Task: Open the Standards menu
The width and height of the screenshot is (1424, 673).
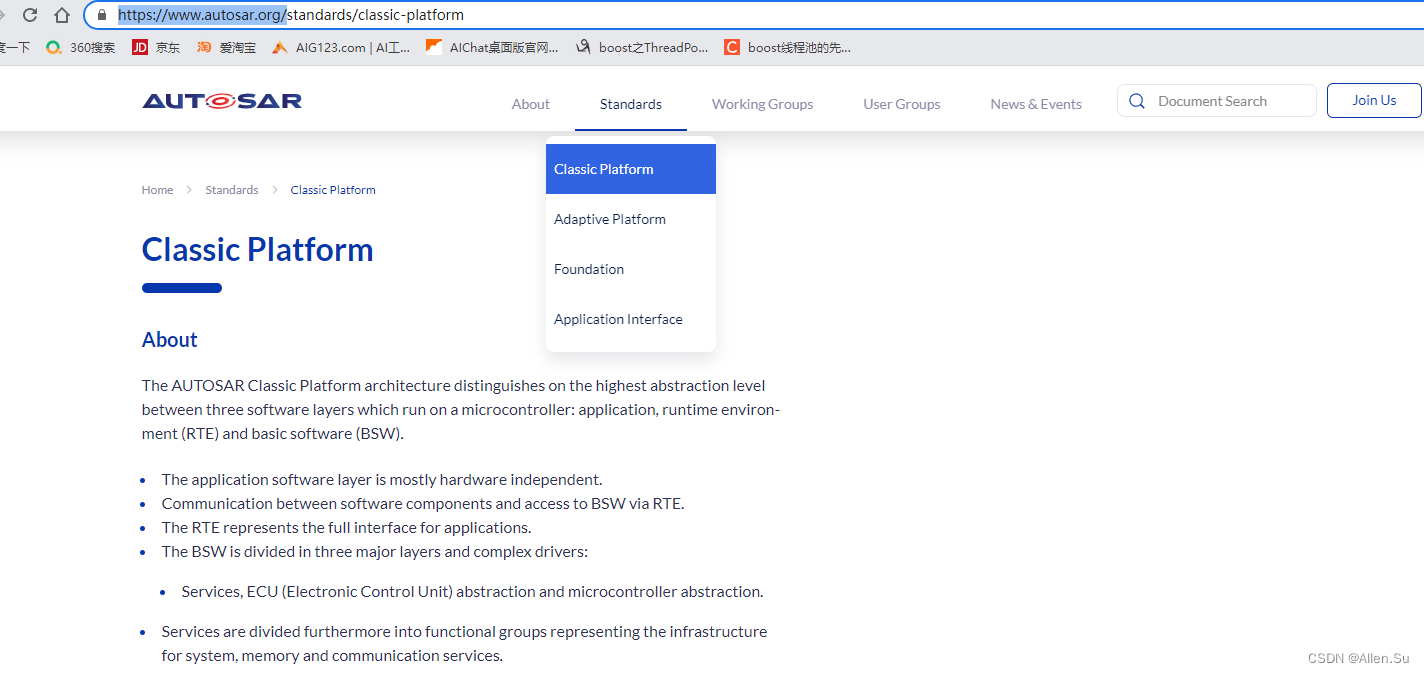Action: (x=631, y=104)
